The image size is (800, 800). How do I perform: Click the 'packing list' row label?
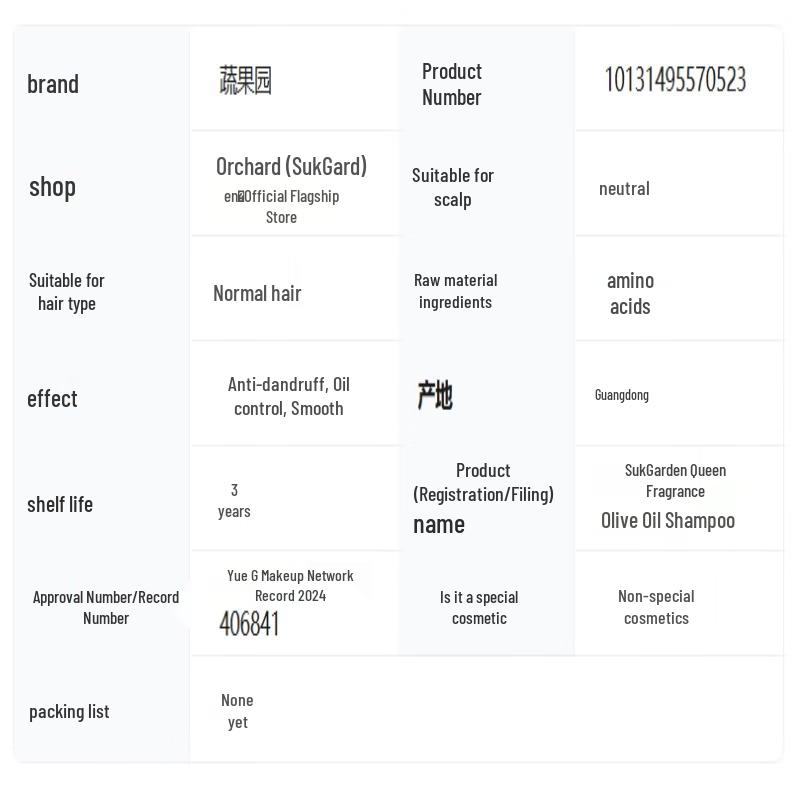(69, 712)
